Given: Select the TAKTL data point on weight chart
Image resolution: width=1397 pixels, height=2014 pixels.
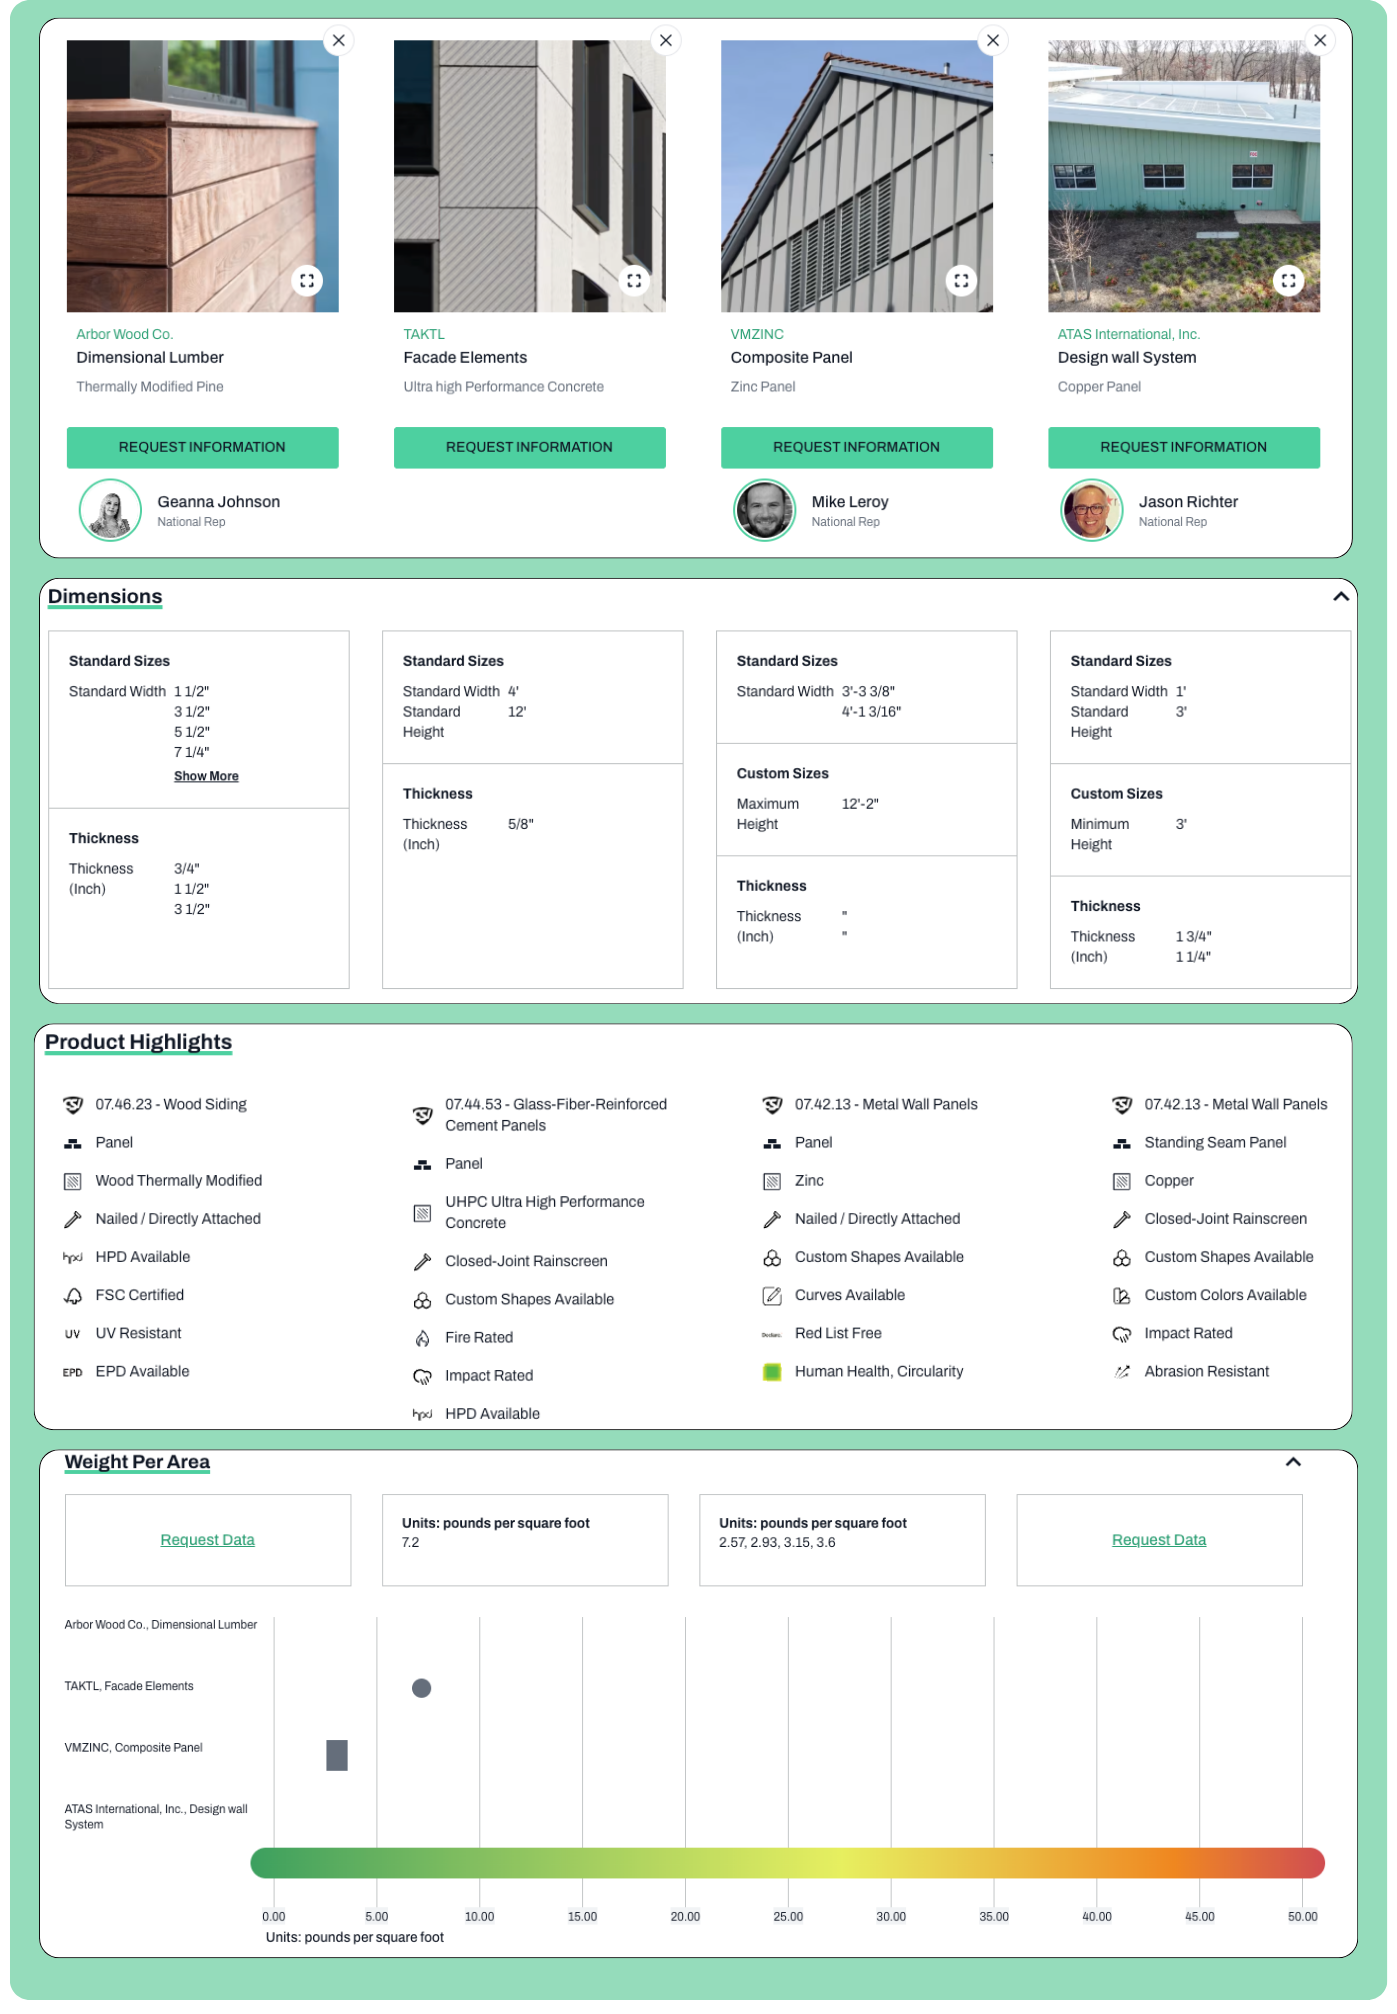Looking at the screenshot, I should point(421,1689).
